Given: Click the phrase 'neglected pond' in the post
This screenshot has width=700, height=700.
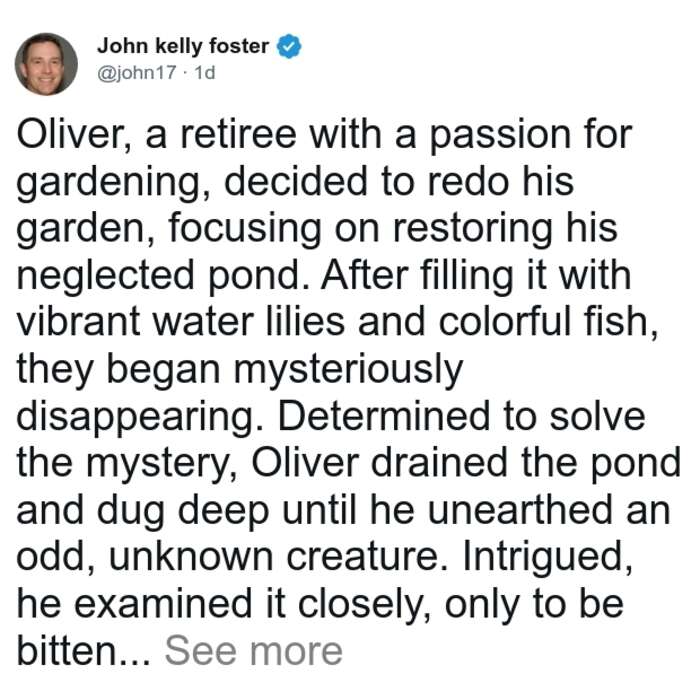Looking at the screenshot, I should pos(164,276).
